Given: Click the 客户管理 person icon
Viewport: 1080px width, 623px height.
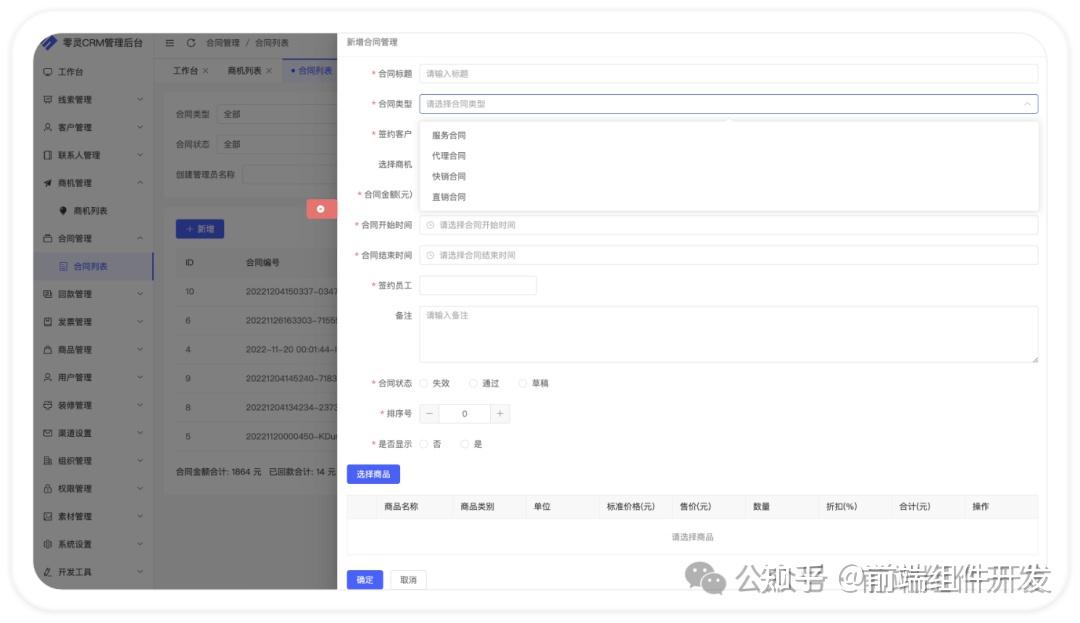Looking at the screenshot, I should (48, 127).
